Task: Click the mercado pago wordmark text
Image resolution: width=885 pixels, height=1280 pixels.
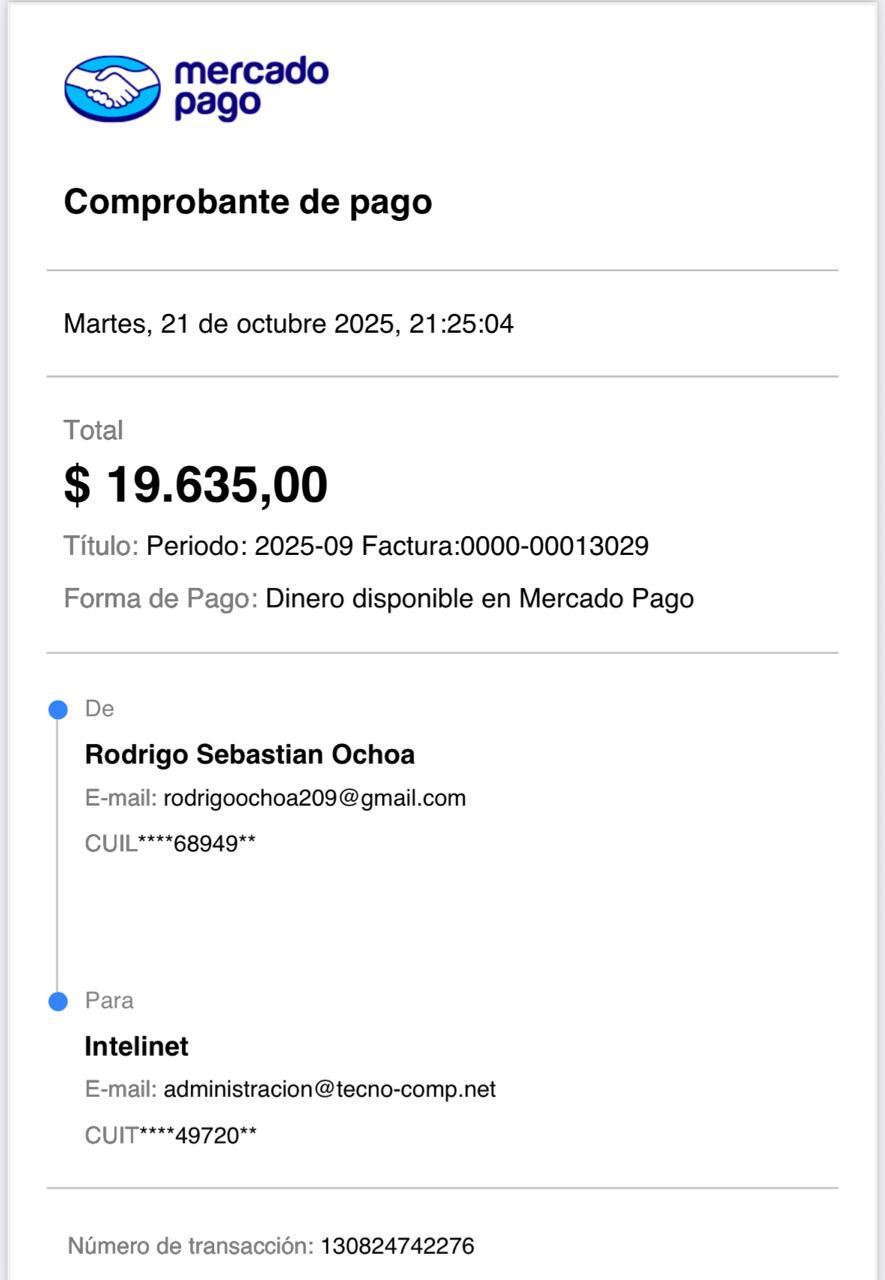Action: [250, 88]
